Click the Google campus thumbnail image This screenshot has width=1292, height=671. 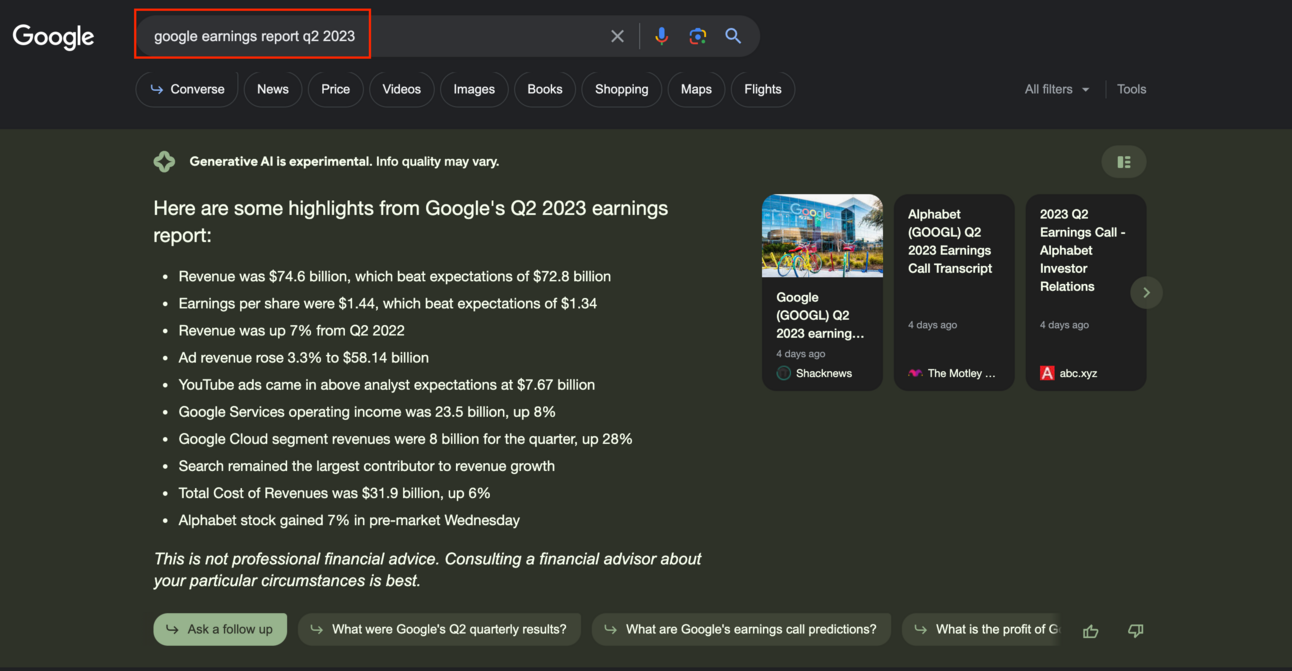tap(822, 236)
